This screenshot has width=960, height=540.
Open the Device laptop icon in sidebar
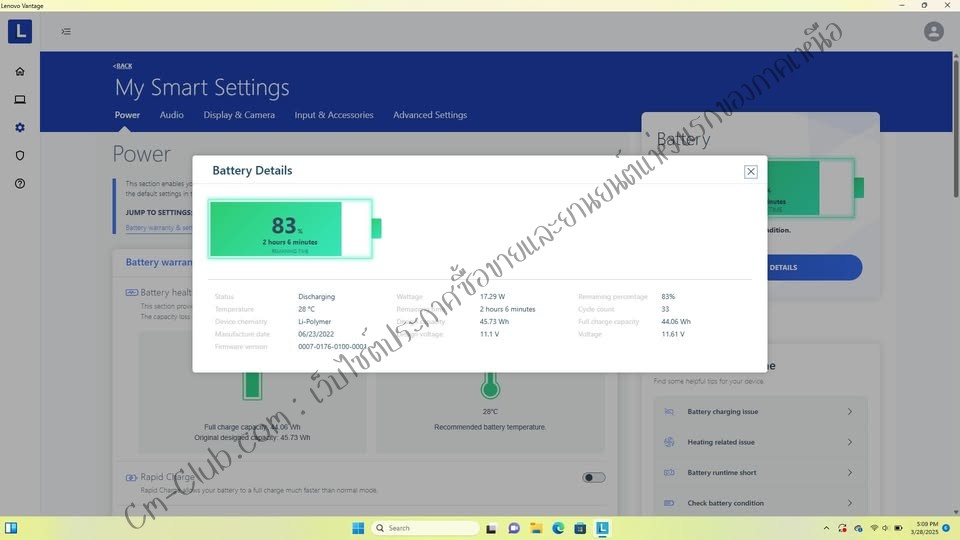[x=20, y=99]
